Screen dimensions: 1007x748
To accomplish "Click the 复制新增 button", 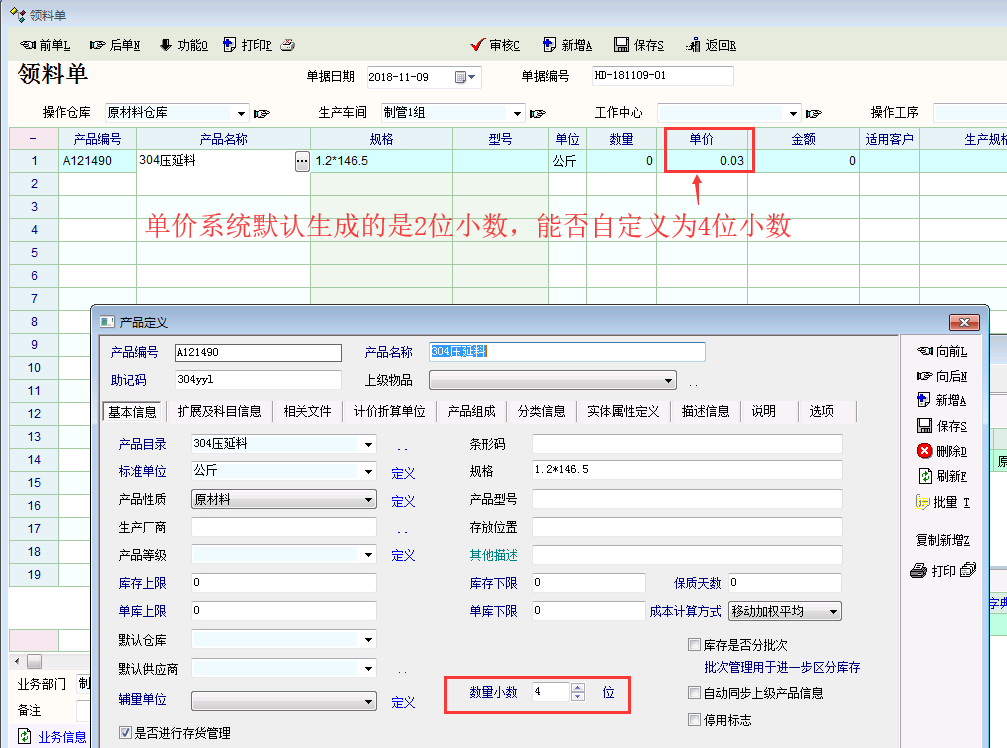I will [x=942, y=540].
